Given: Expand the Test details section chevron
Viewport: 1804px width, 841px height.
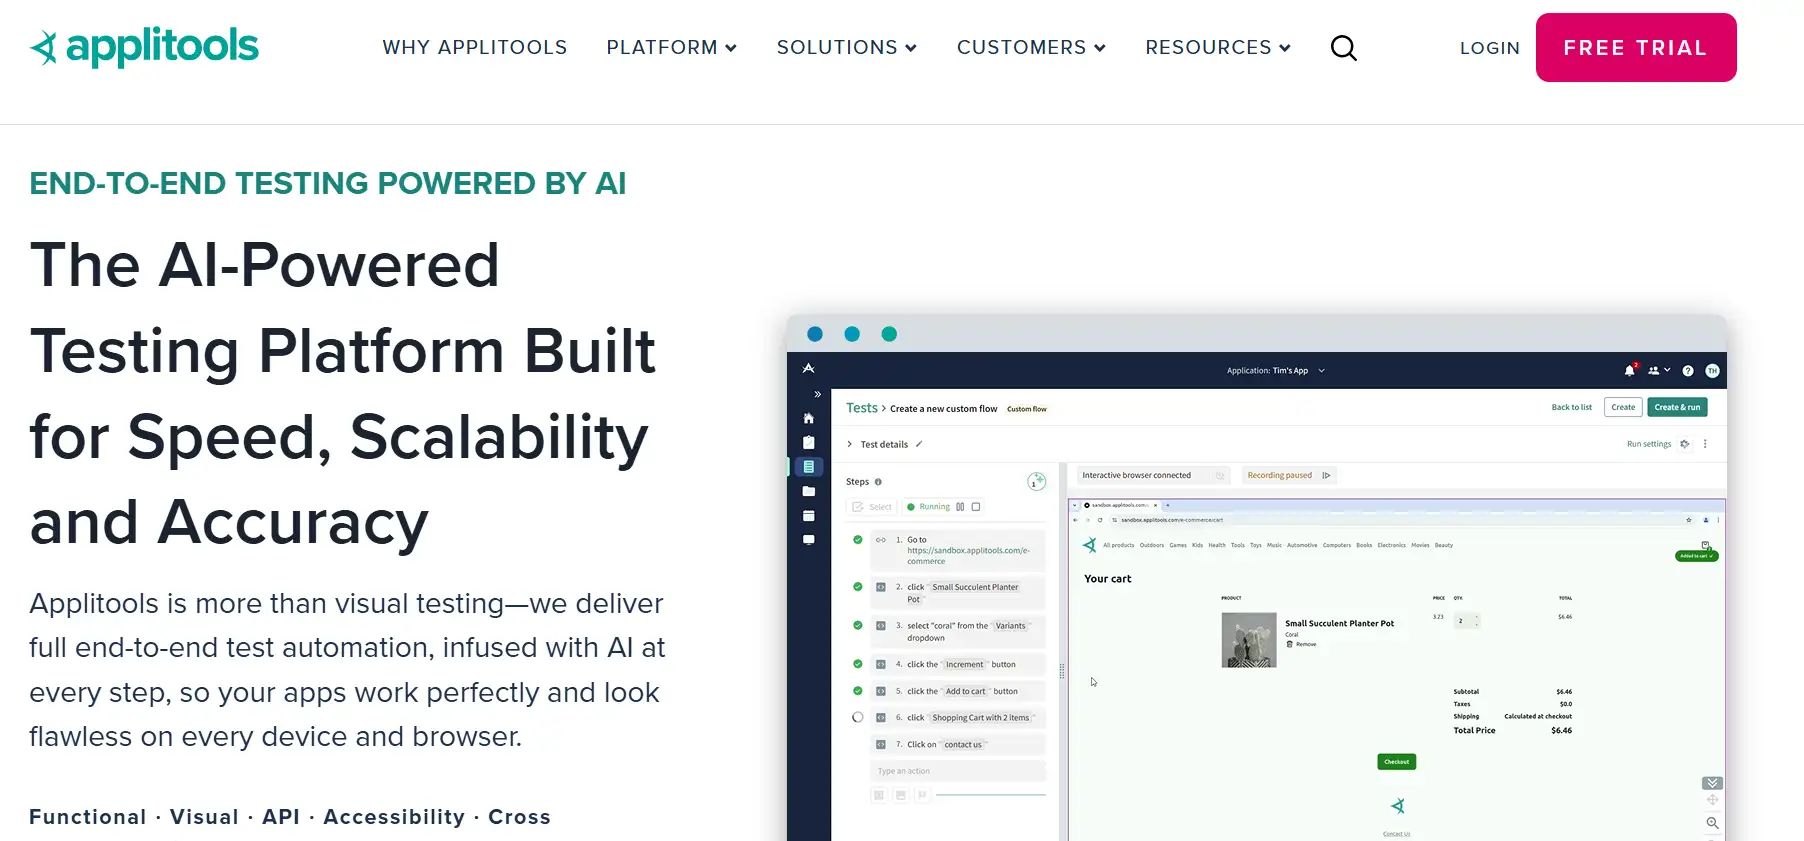Looking at the screenshot, I should (850, 444).
